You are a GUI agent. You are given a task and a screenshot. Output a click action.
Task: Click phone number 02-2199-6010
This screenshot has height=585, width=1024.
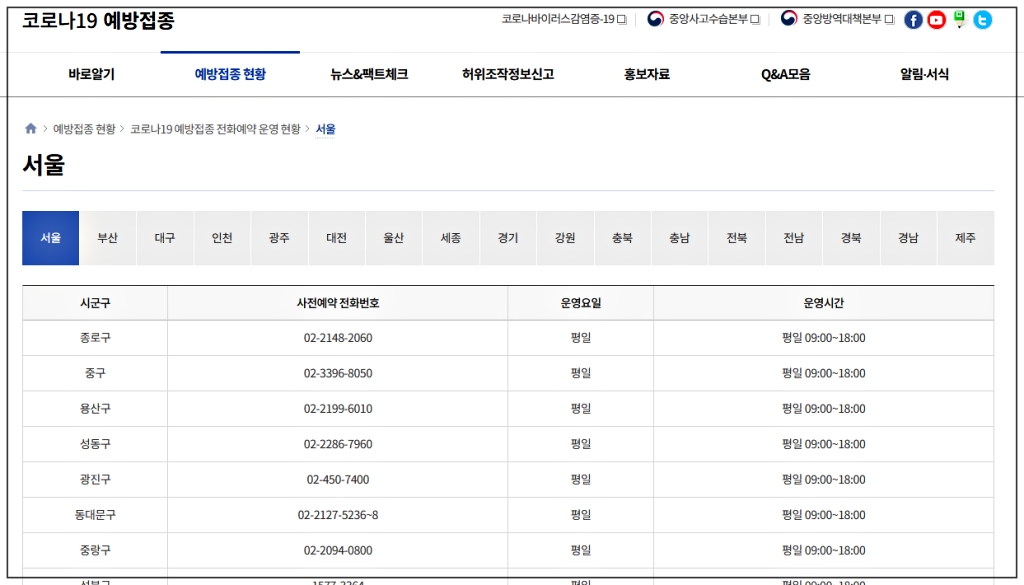(338, 409)
